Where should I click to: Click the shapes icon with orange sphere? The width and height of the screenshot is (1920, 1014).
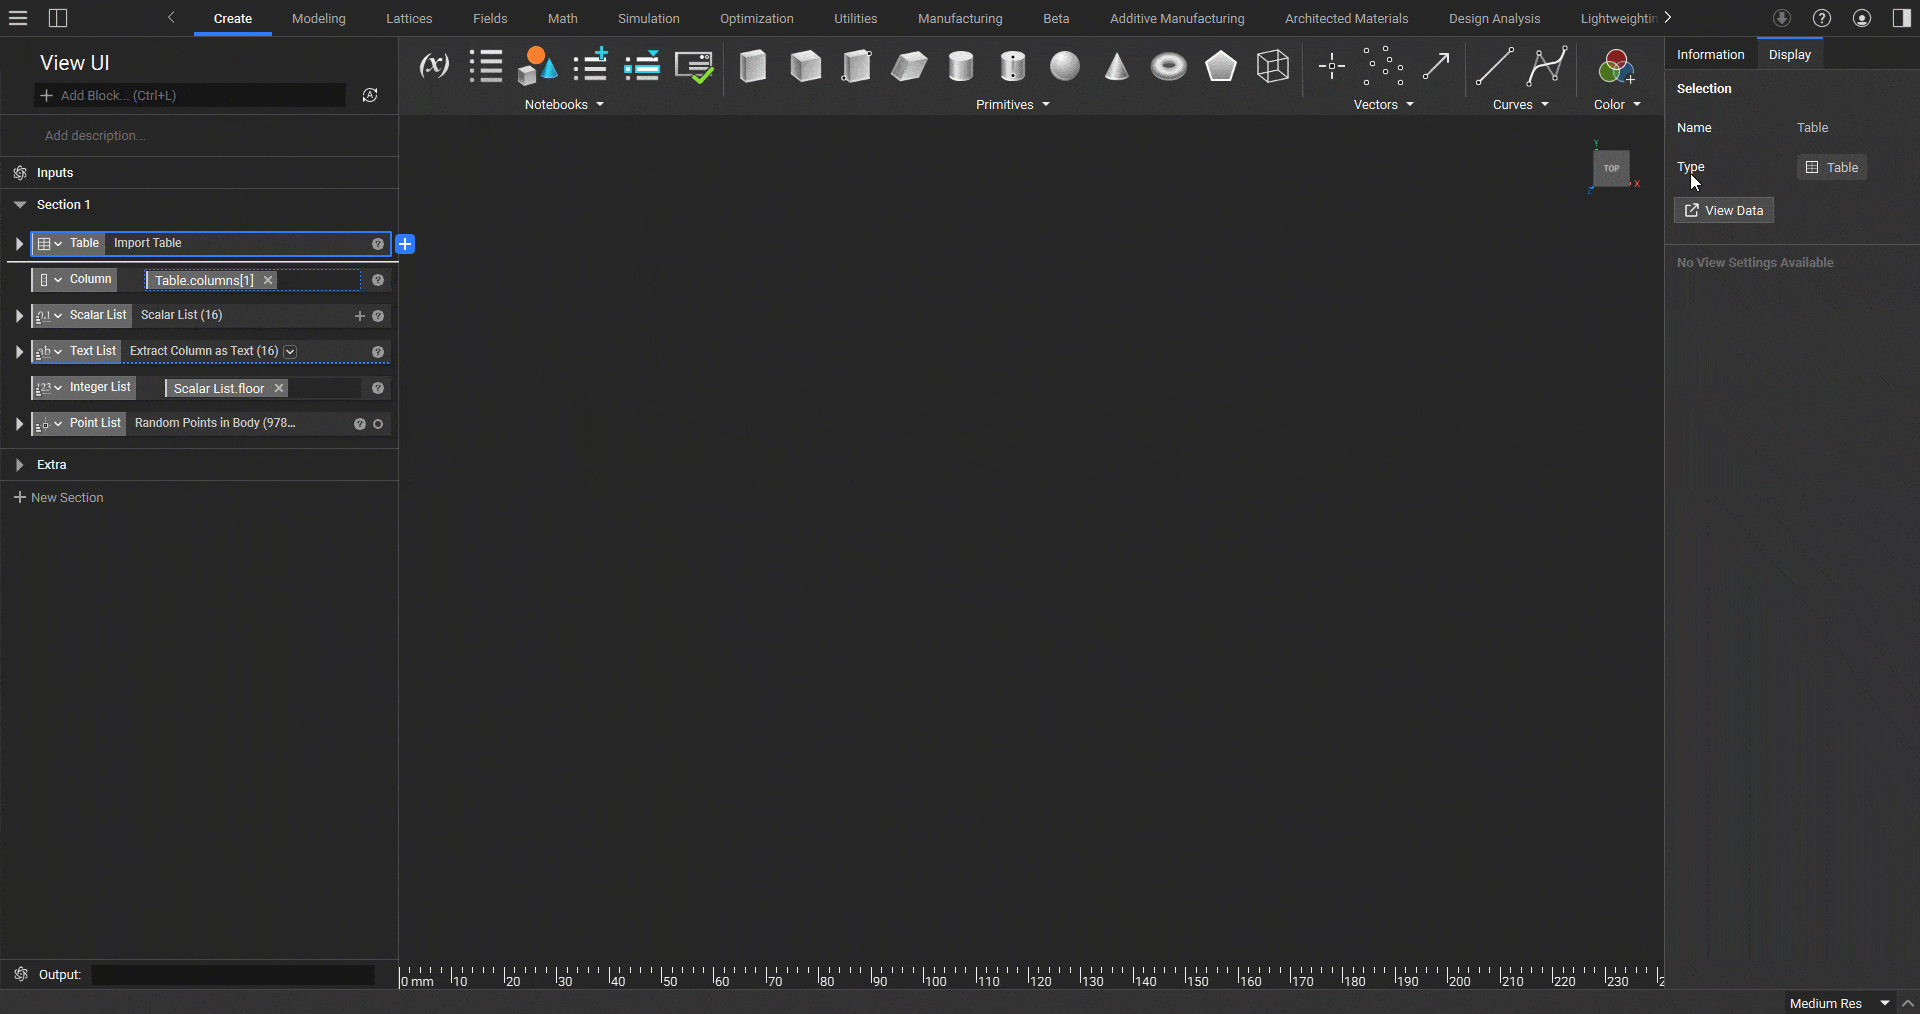538,66
